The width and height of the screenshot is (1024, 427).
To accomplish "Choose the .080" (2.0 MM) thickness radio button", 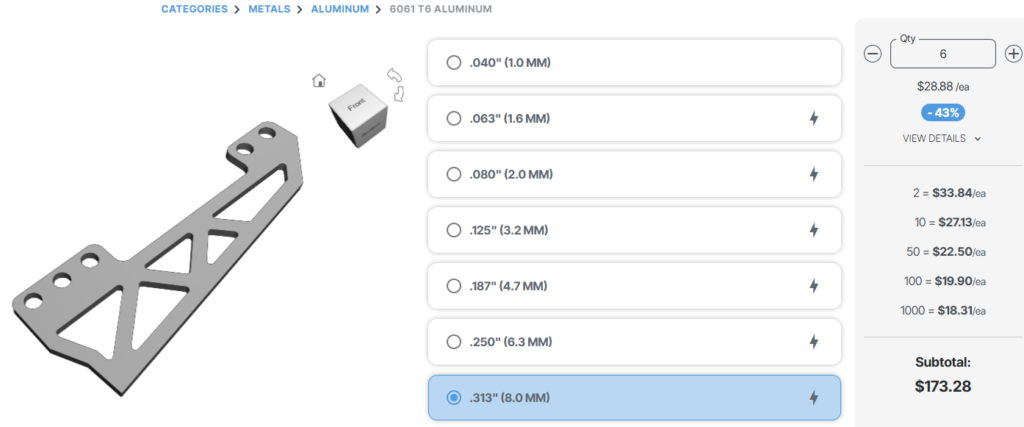I will pyautogui.click(x=454, y=175).
